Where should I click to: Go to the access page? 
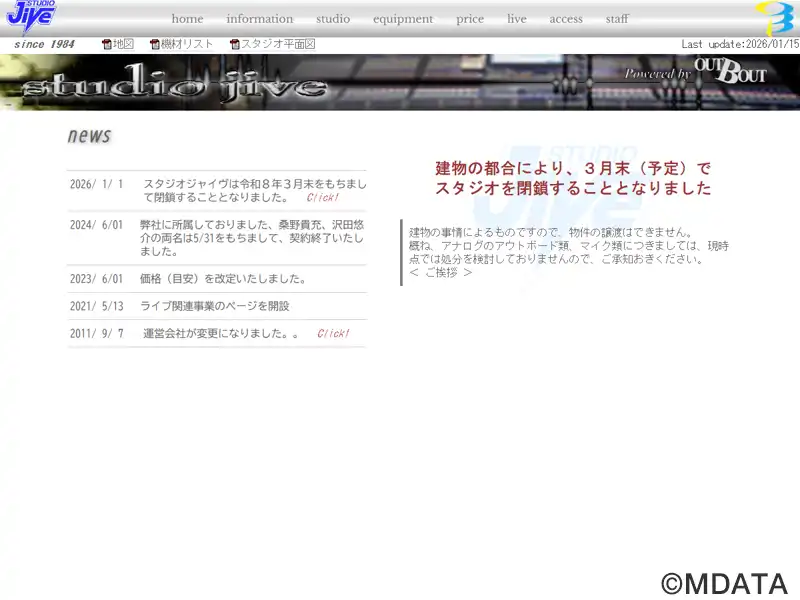[566, 19]
